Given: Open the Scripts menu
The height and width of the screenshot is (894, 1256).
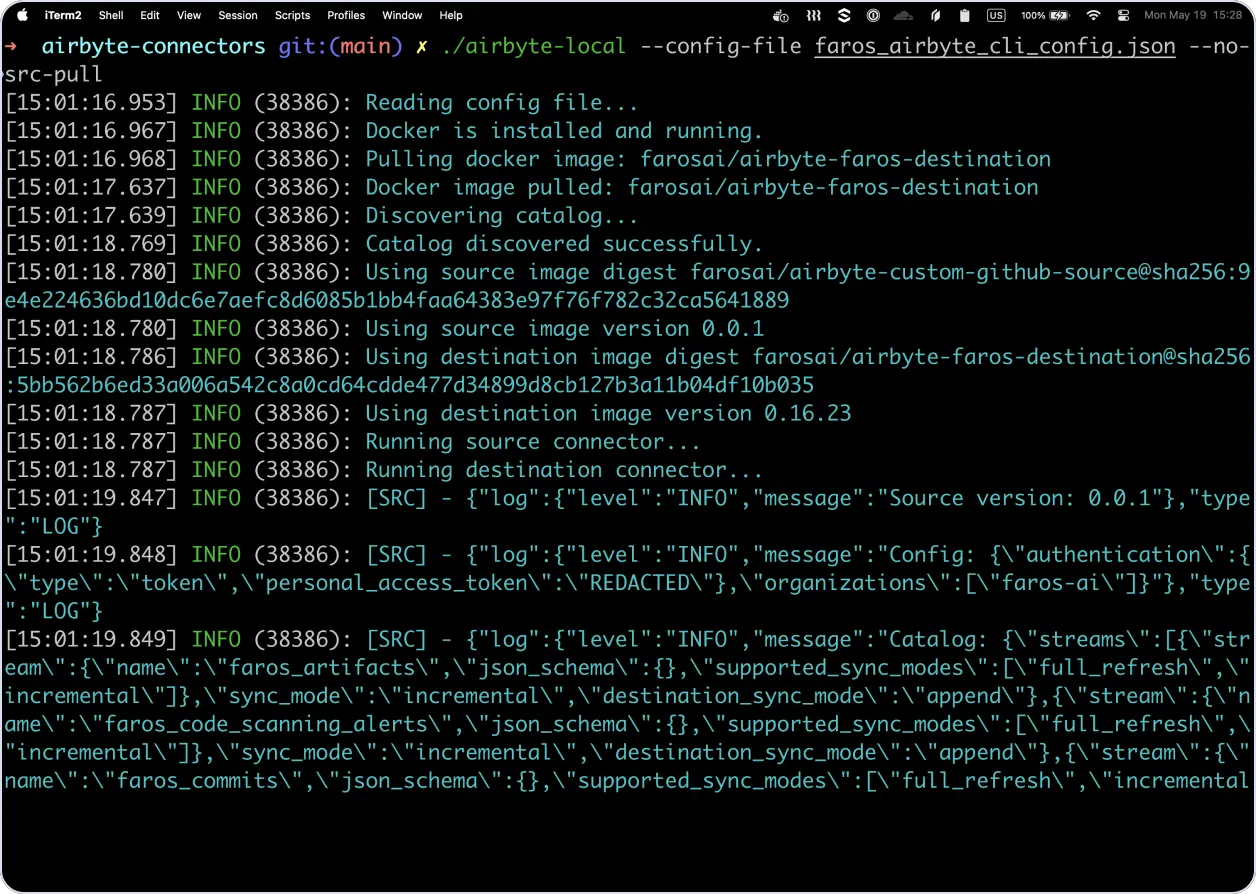Looking at the screenshot, I should click(292, 15).
